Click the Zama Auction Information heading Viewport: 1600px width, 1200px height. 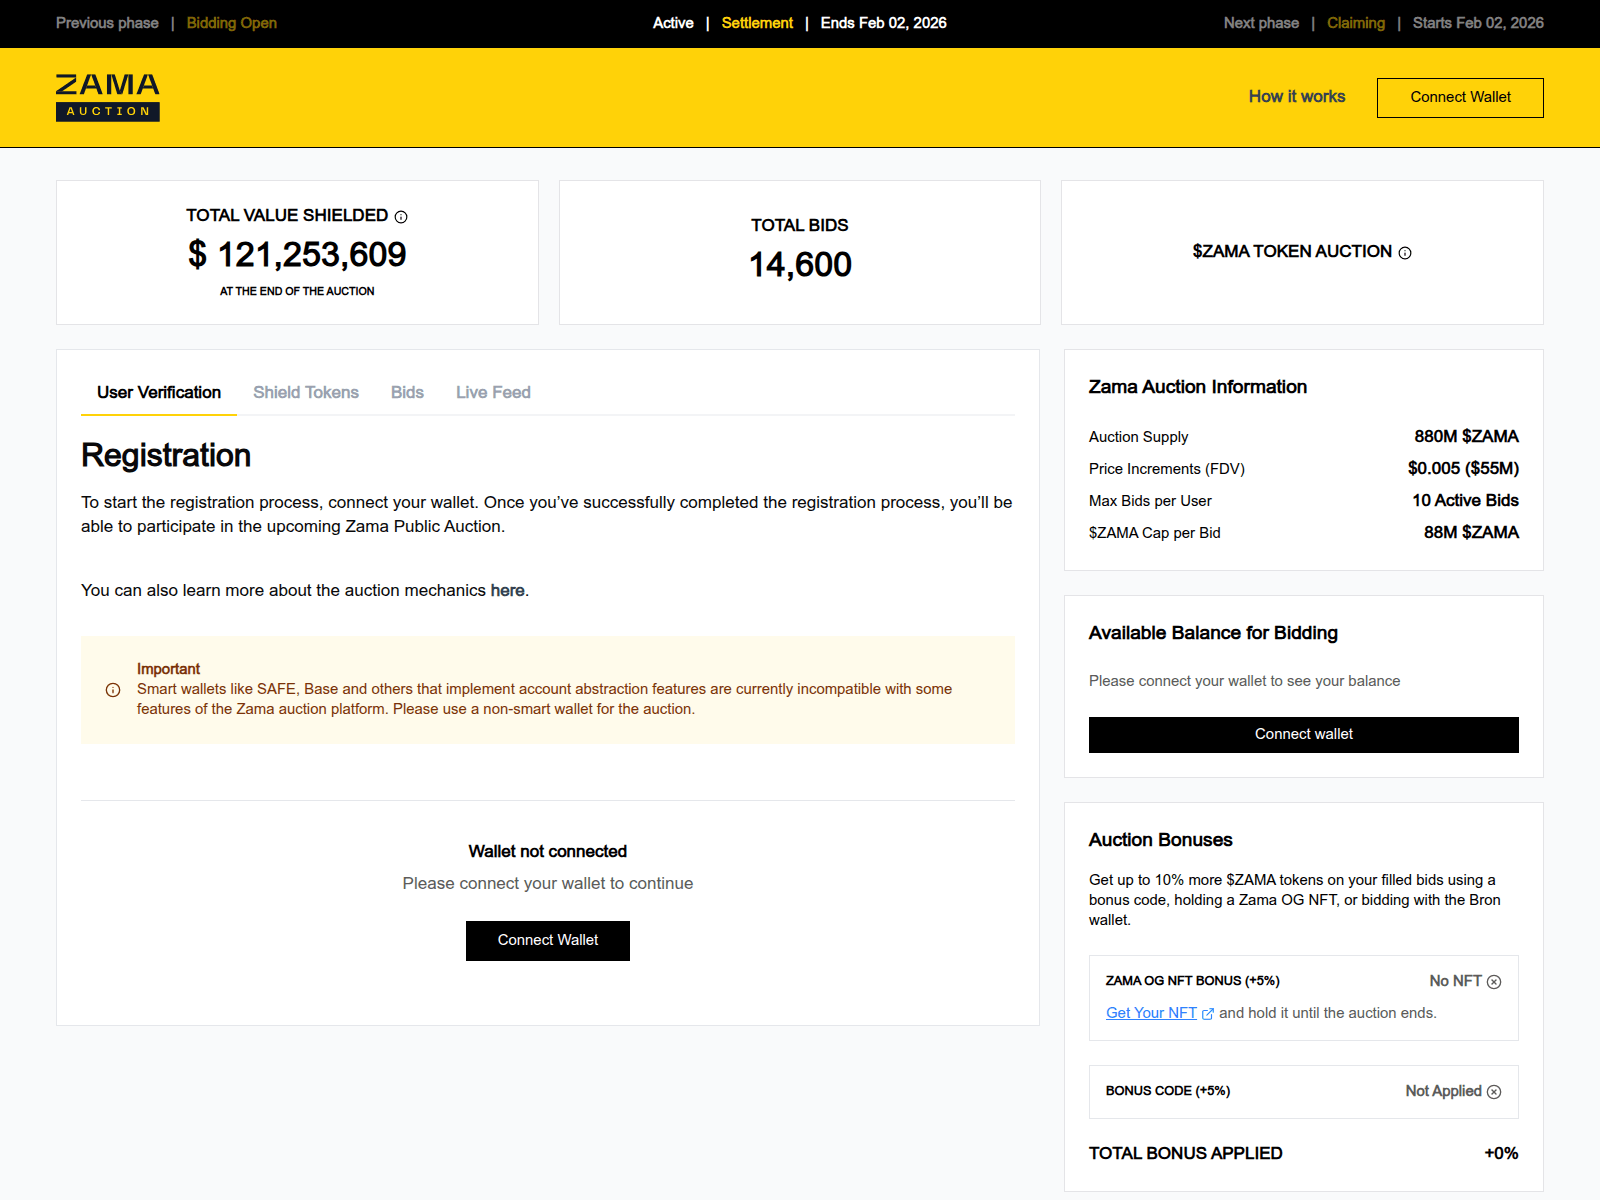point(1198,388)
